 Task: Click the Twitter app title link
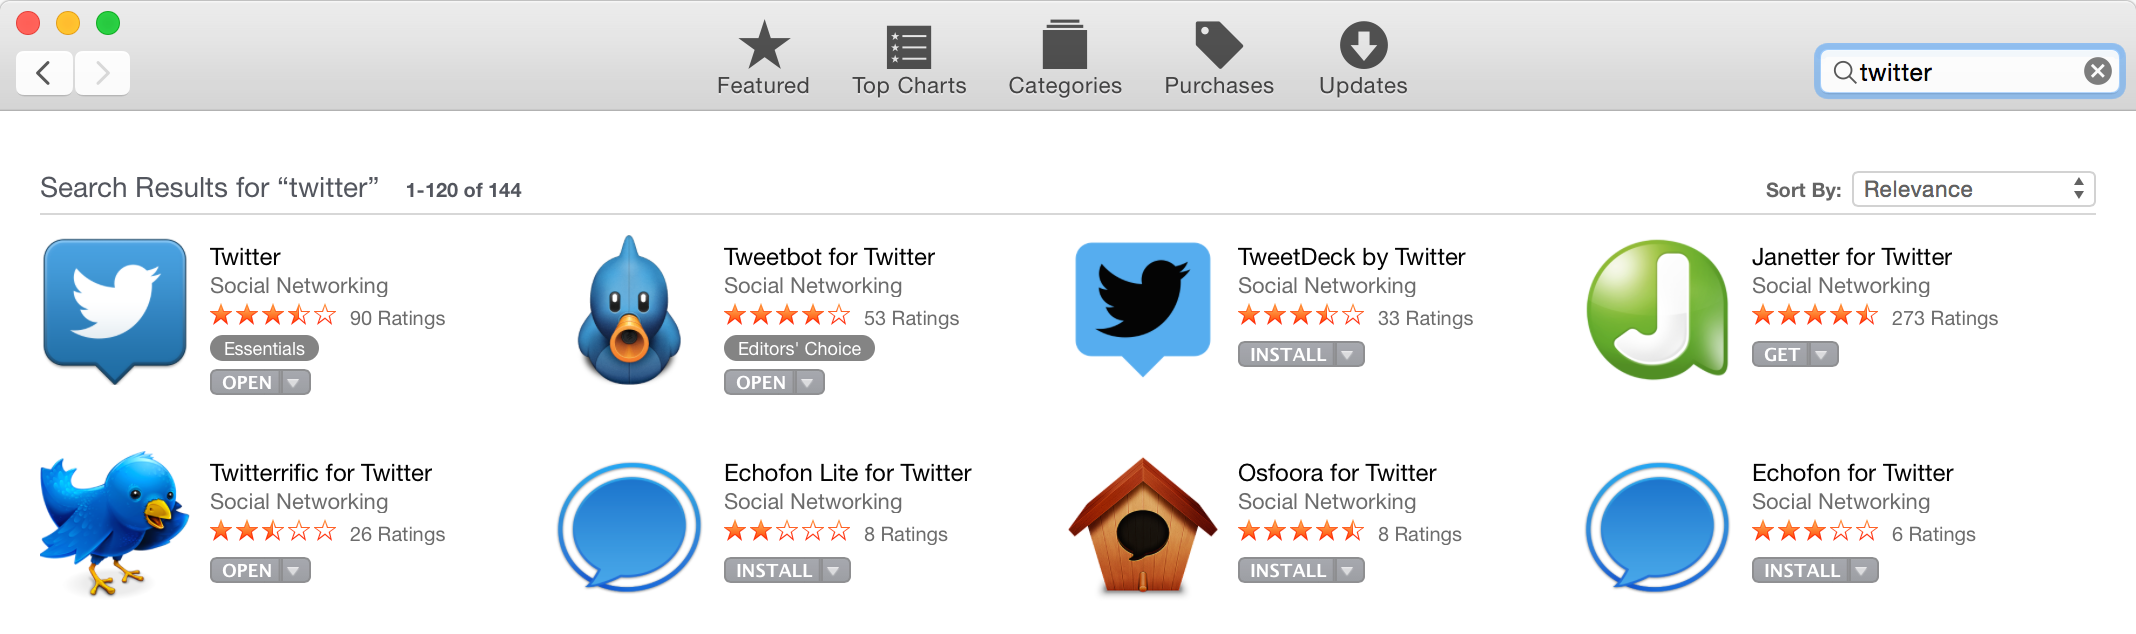coord(245,257)
